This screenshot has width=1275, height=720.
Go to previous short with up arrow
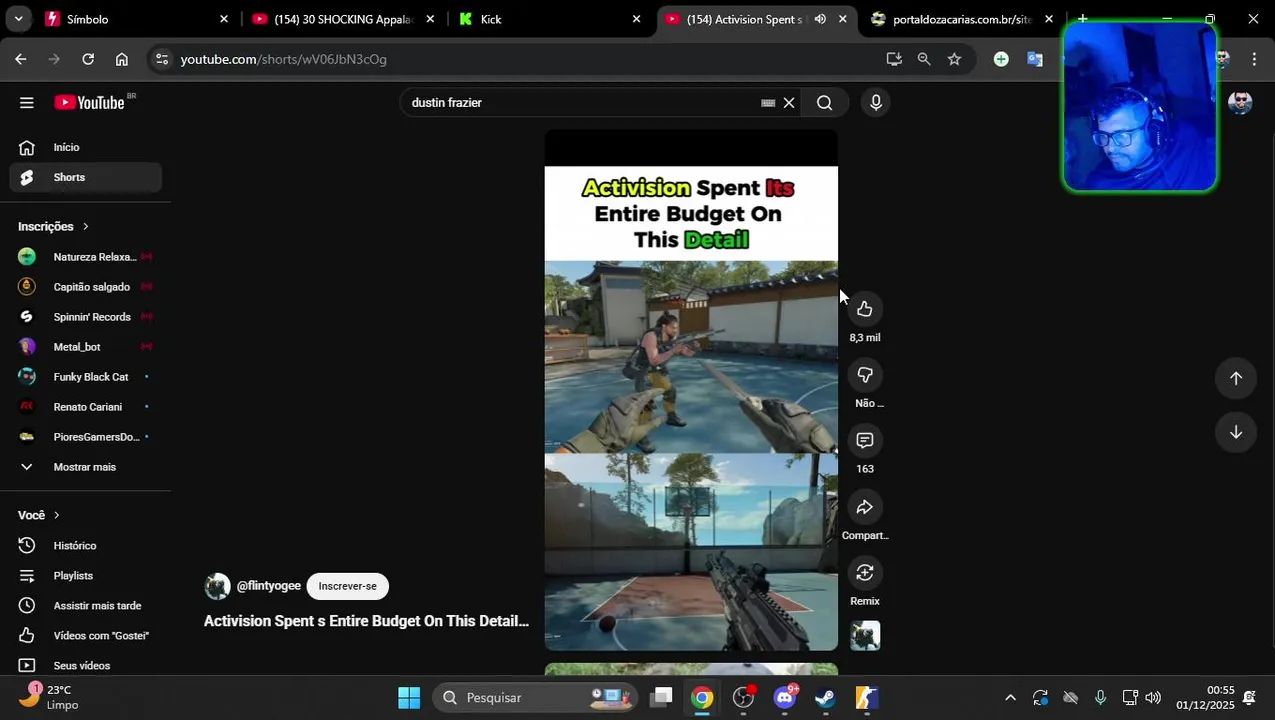pyautogui.click(x=1236, y=378)
